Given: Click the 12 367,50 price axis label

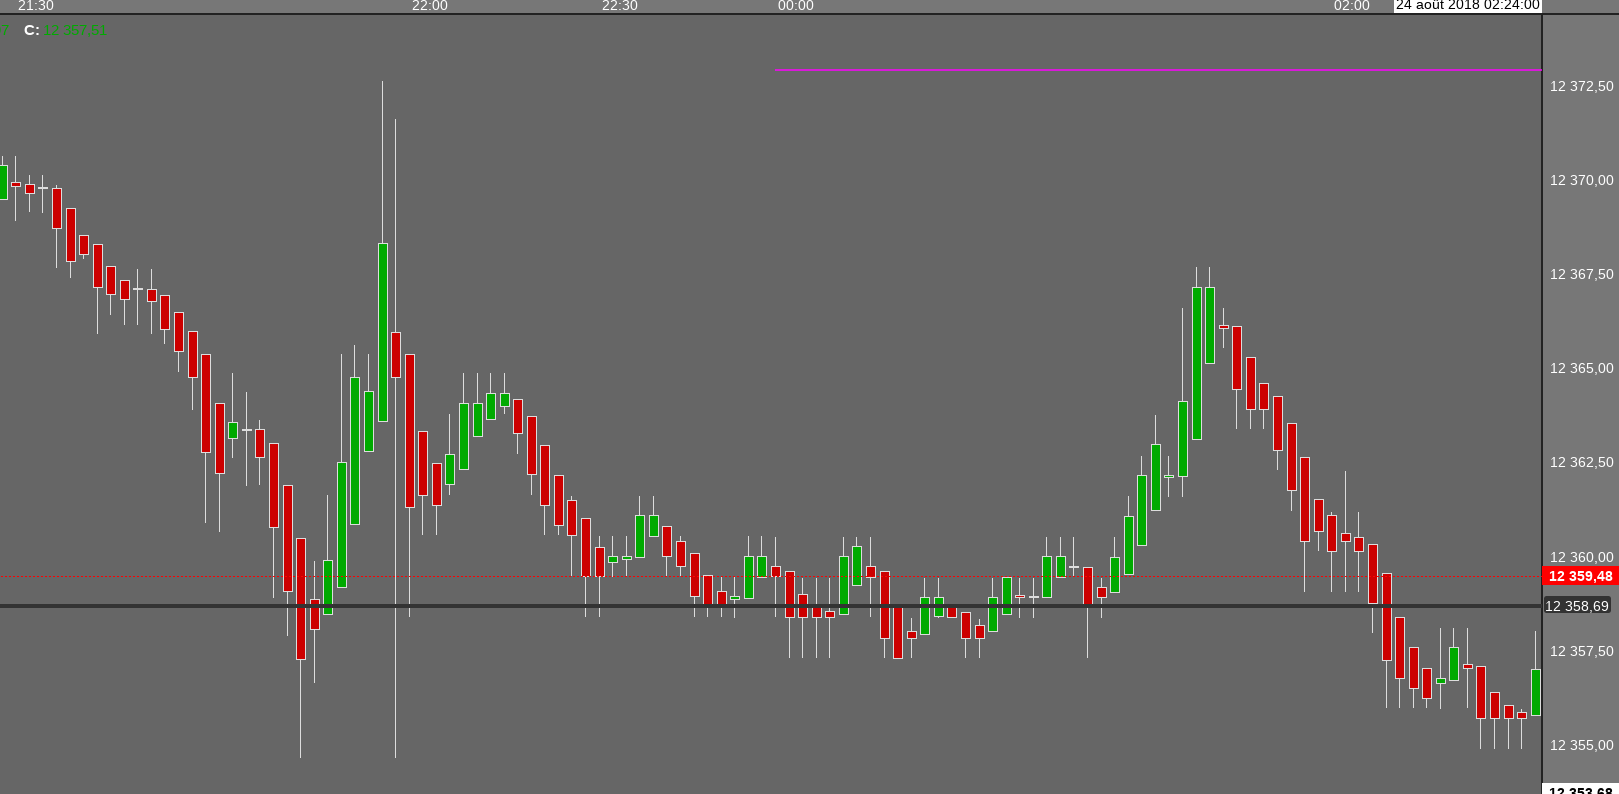Looking at the screenshot, I should 1581,274.
